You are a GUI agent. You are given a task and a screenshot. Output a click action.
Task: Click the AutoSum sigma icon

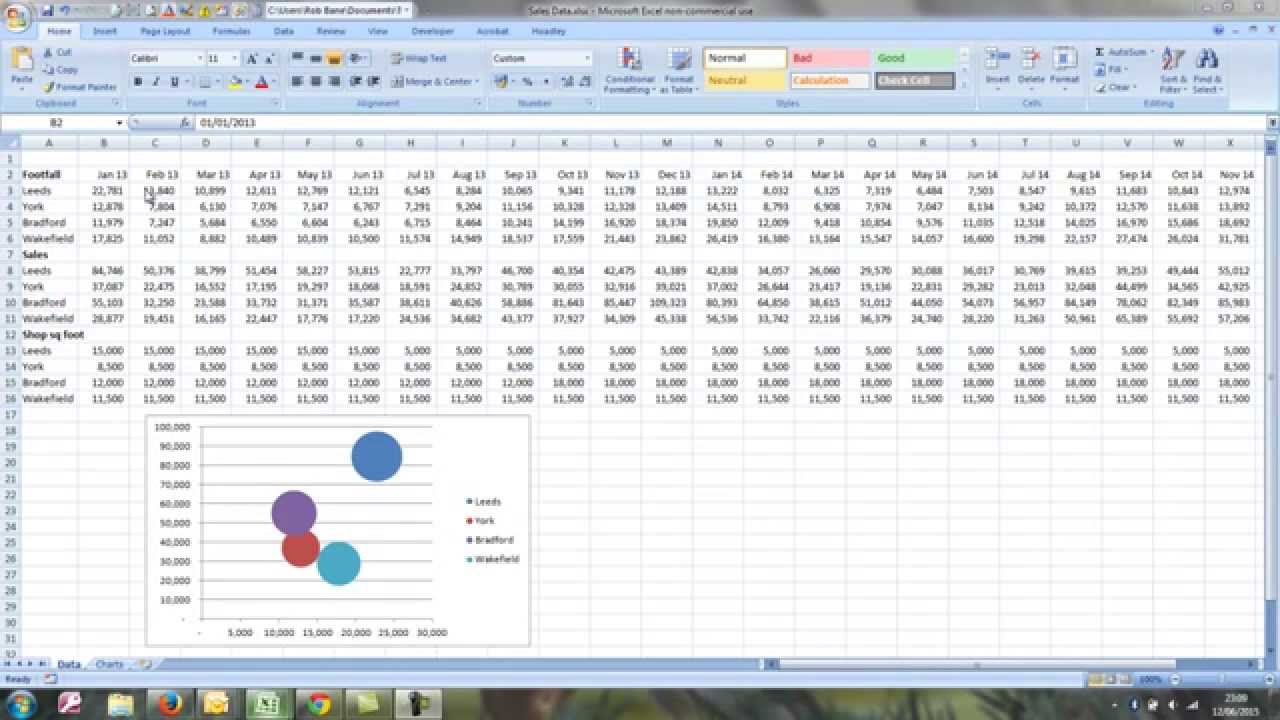coord(1100,52)
